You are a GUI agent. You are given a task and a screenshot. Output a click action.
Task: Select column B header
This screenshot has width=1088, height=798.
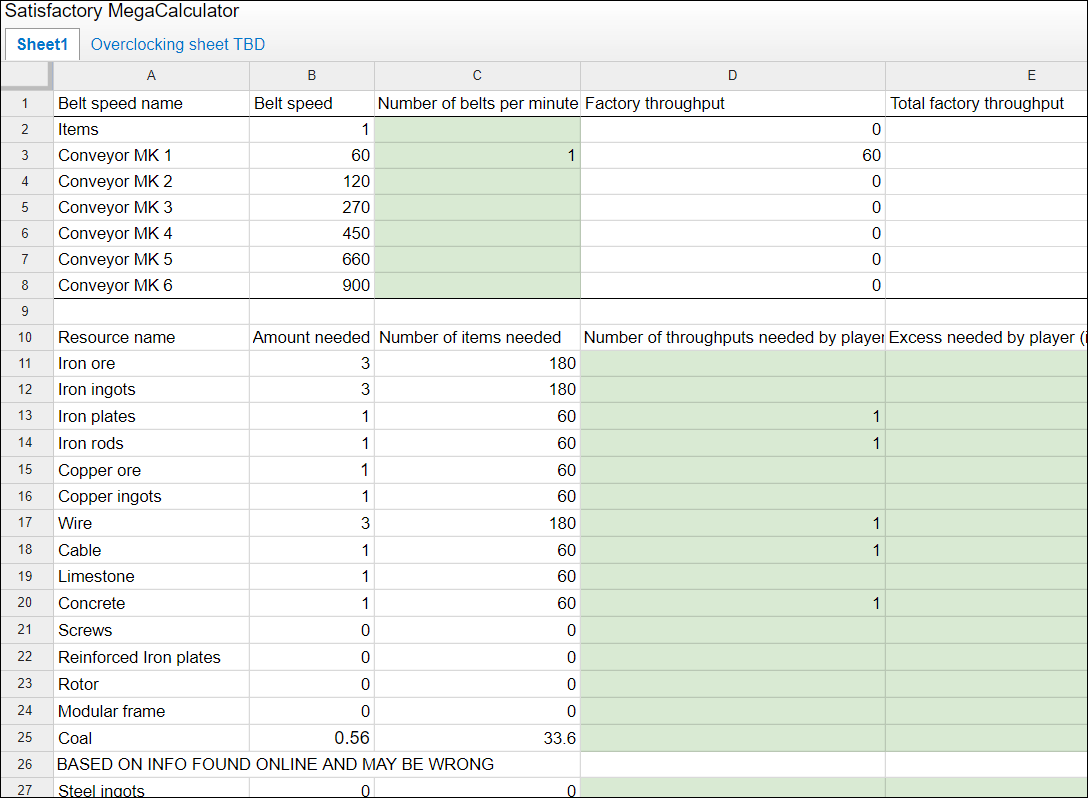tap(312, 76)
